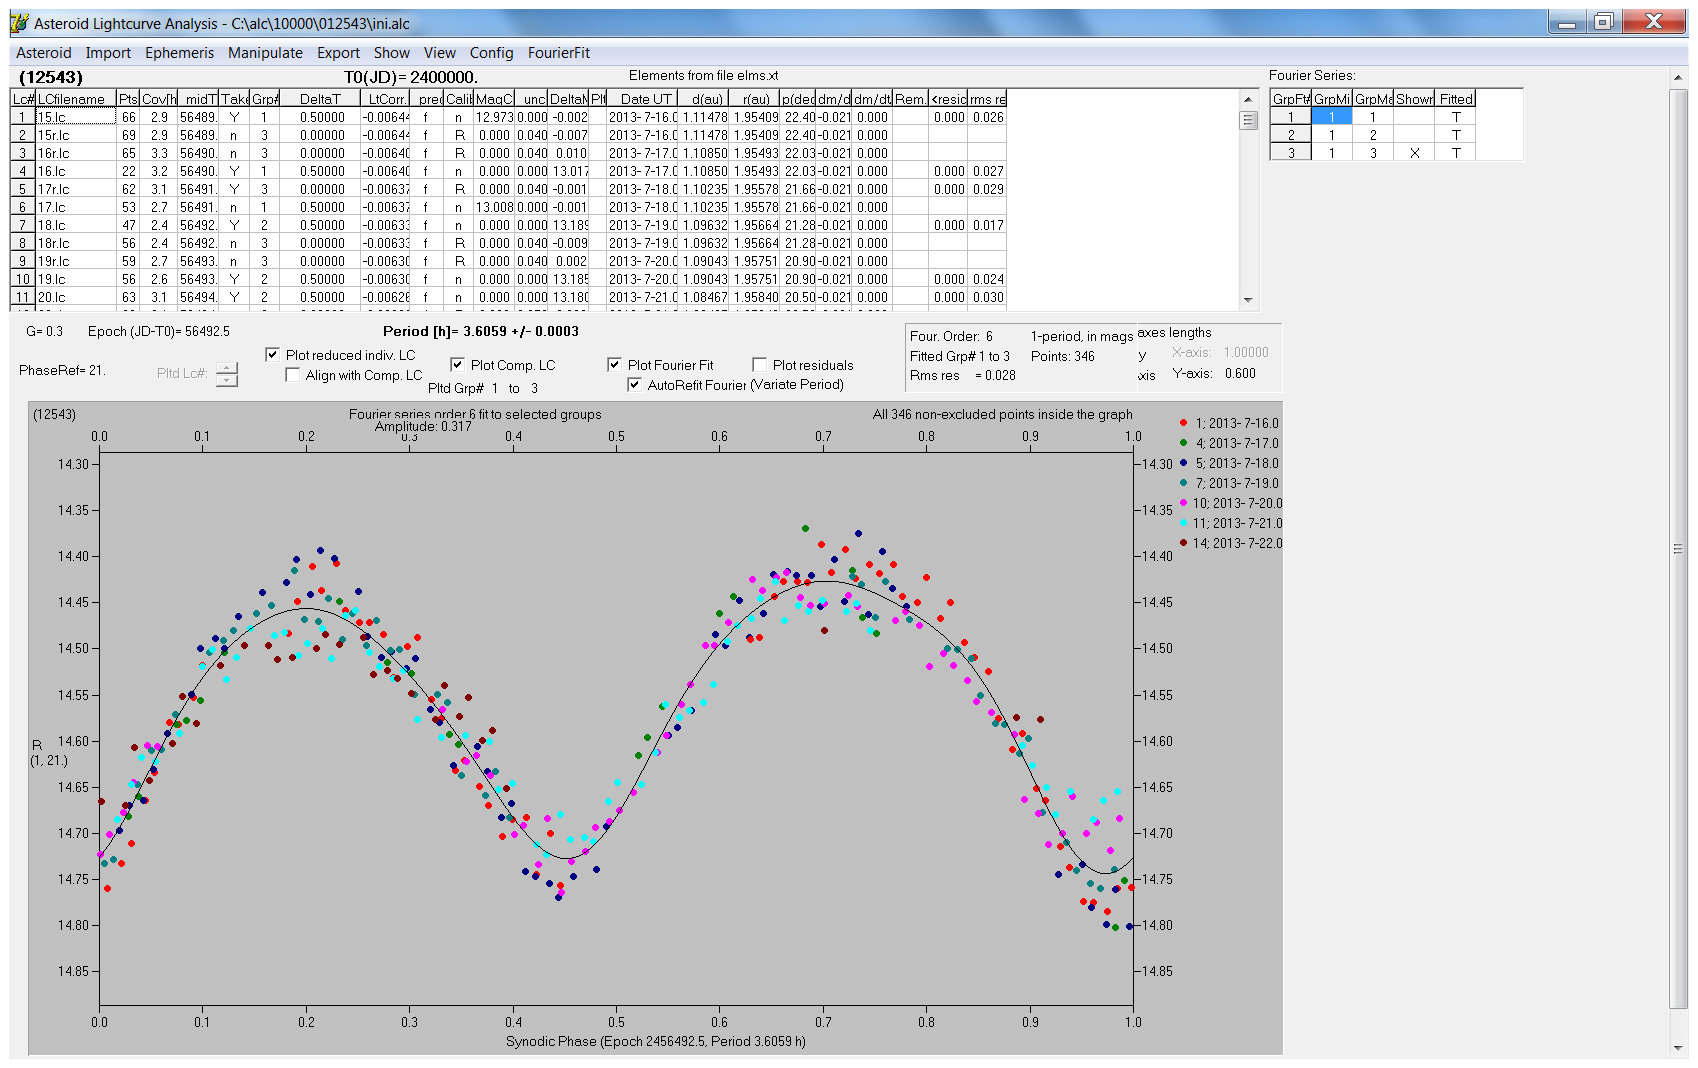1698x1068 pixels.
Task: Click legend entry 7; 2013-7-19.0
Action: [x=1229, y=483]
